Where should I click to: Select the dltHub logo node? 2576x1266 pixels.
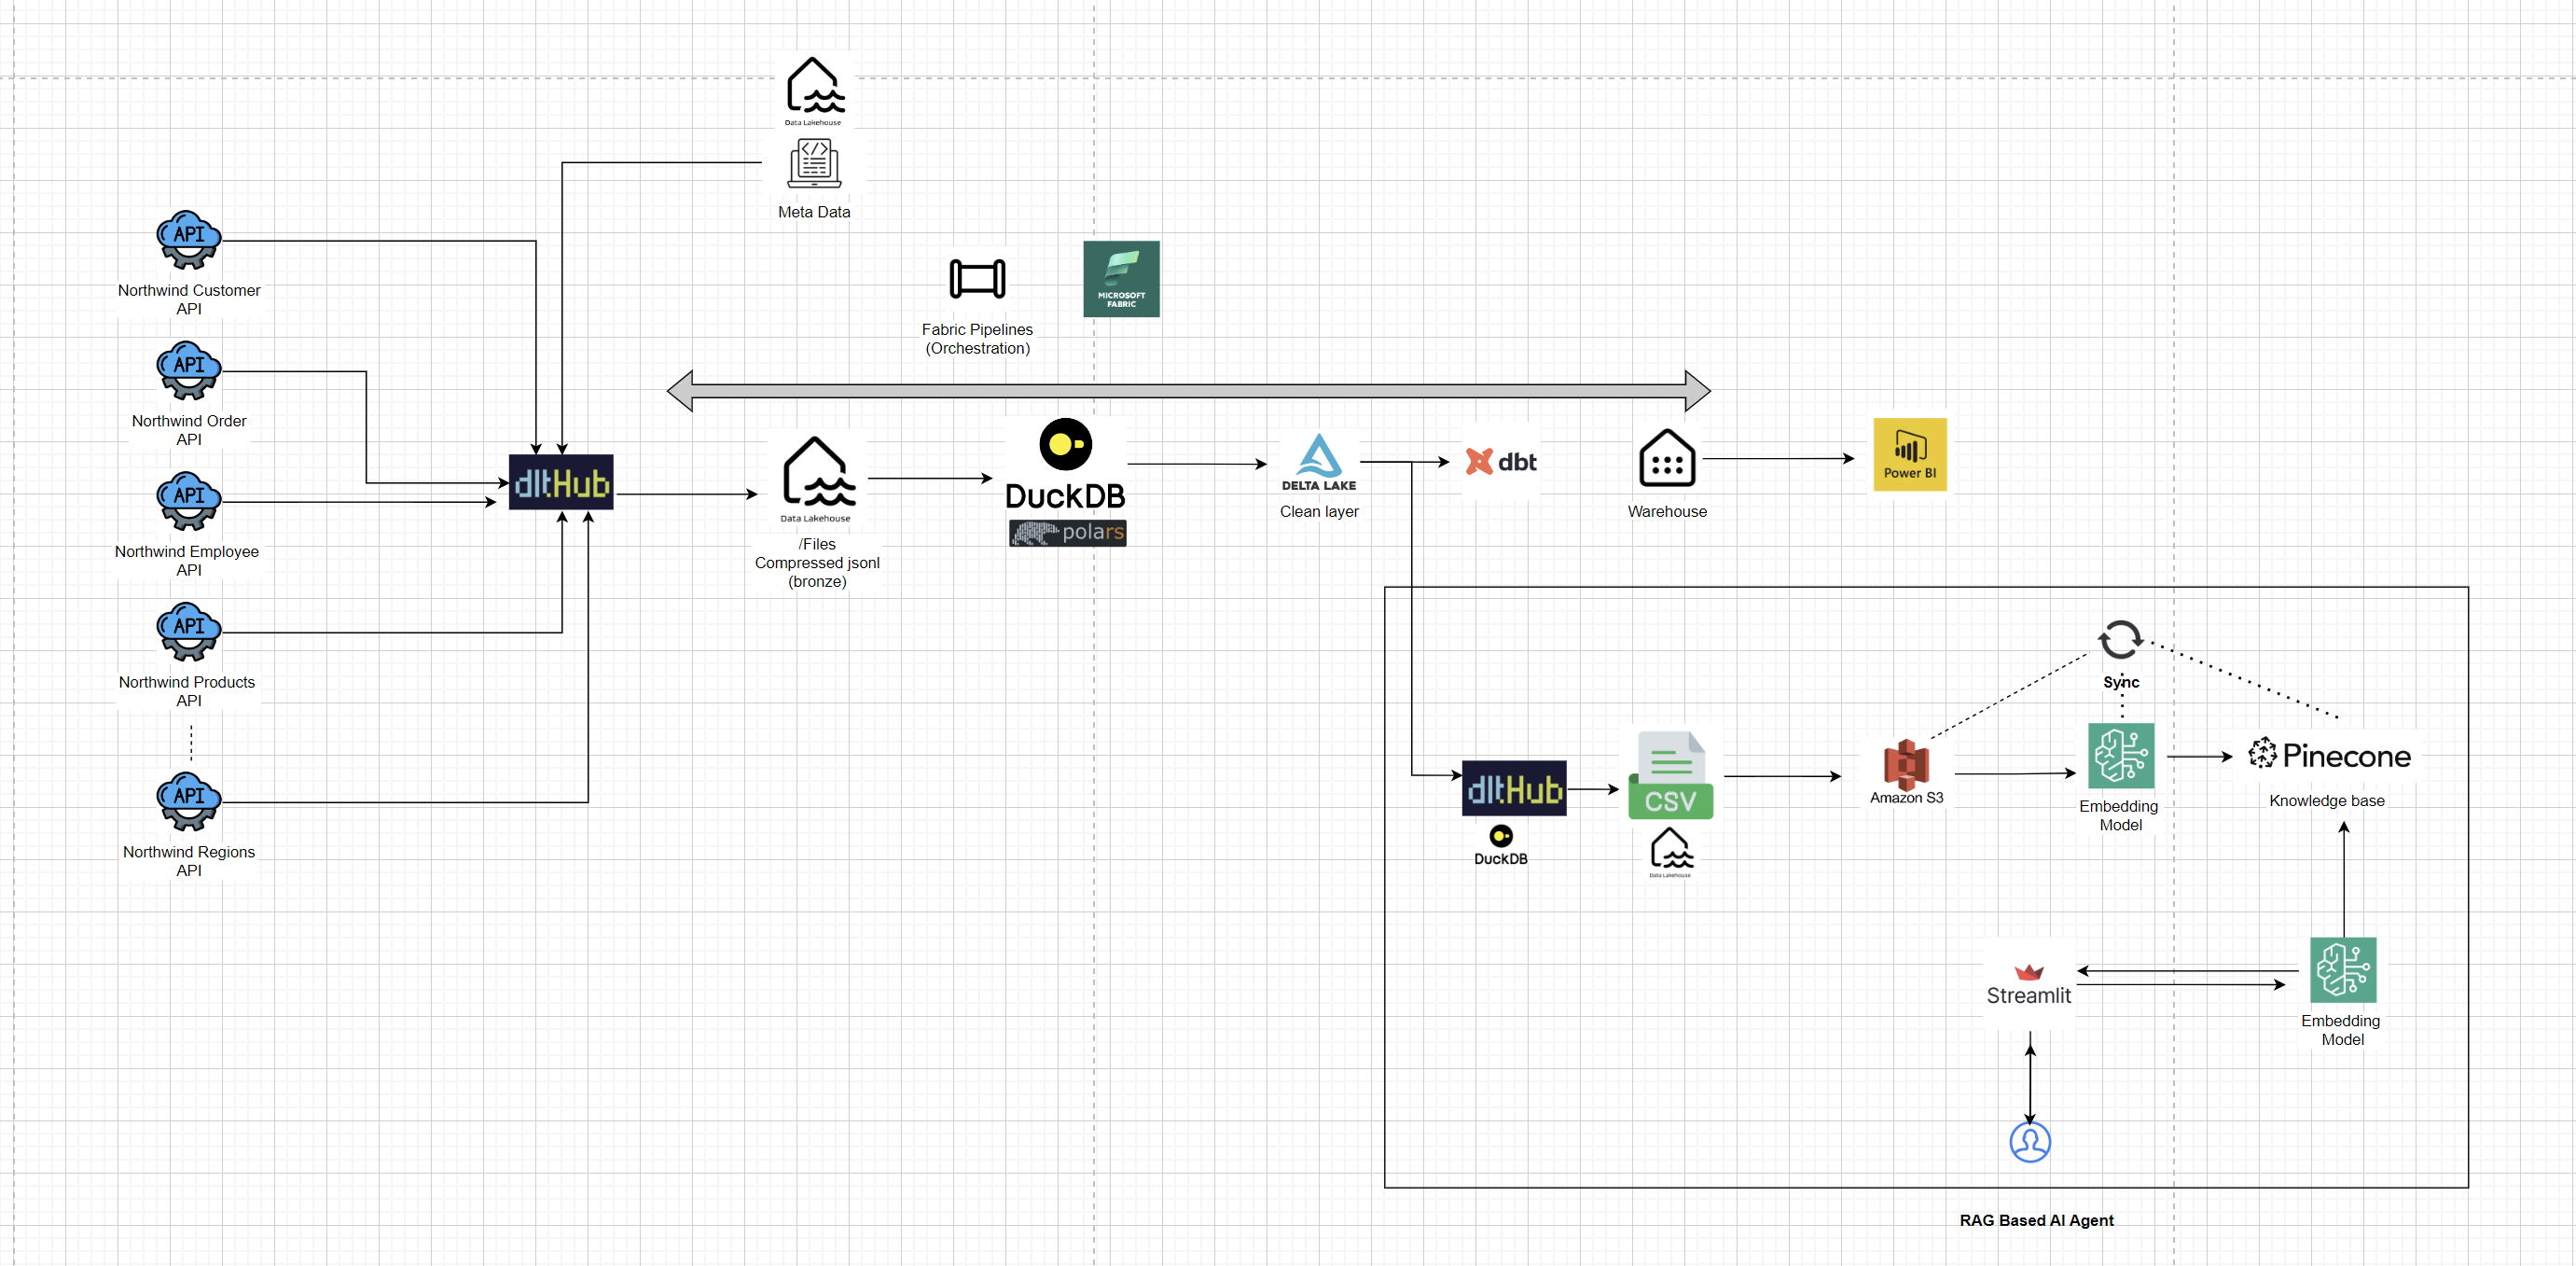pos(561,484)
